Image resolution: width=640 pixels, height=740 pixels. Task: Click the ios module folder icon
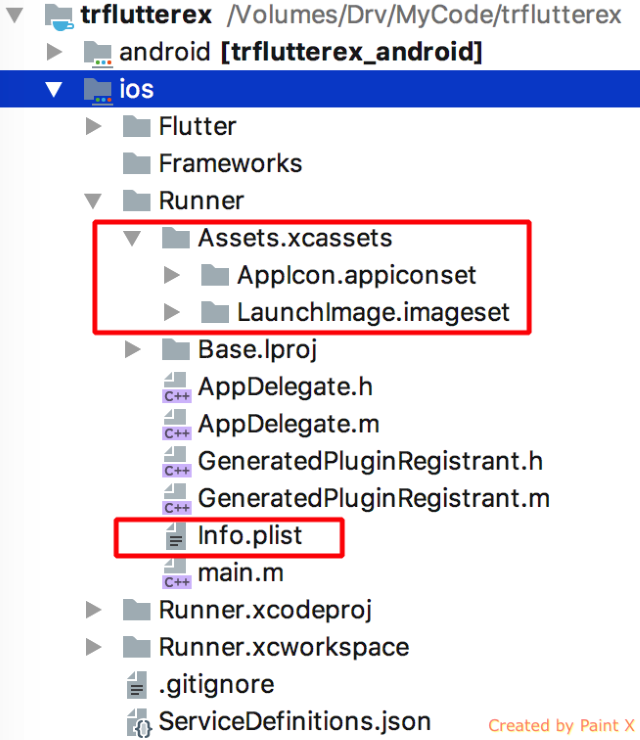tap(98, 90)
